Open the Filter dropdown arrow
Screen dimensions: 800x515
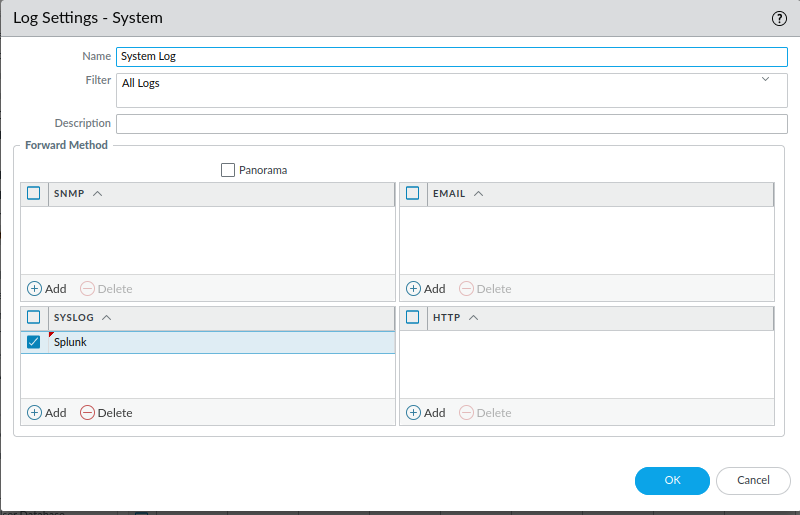click(765, 79)
